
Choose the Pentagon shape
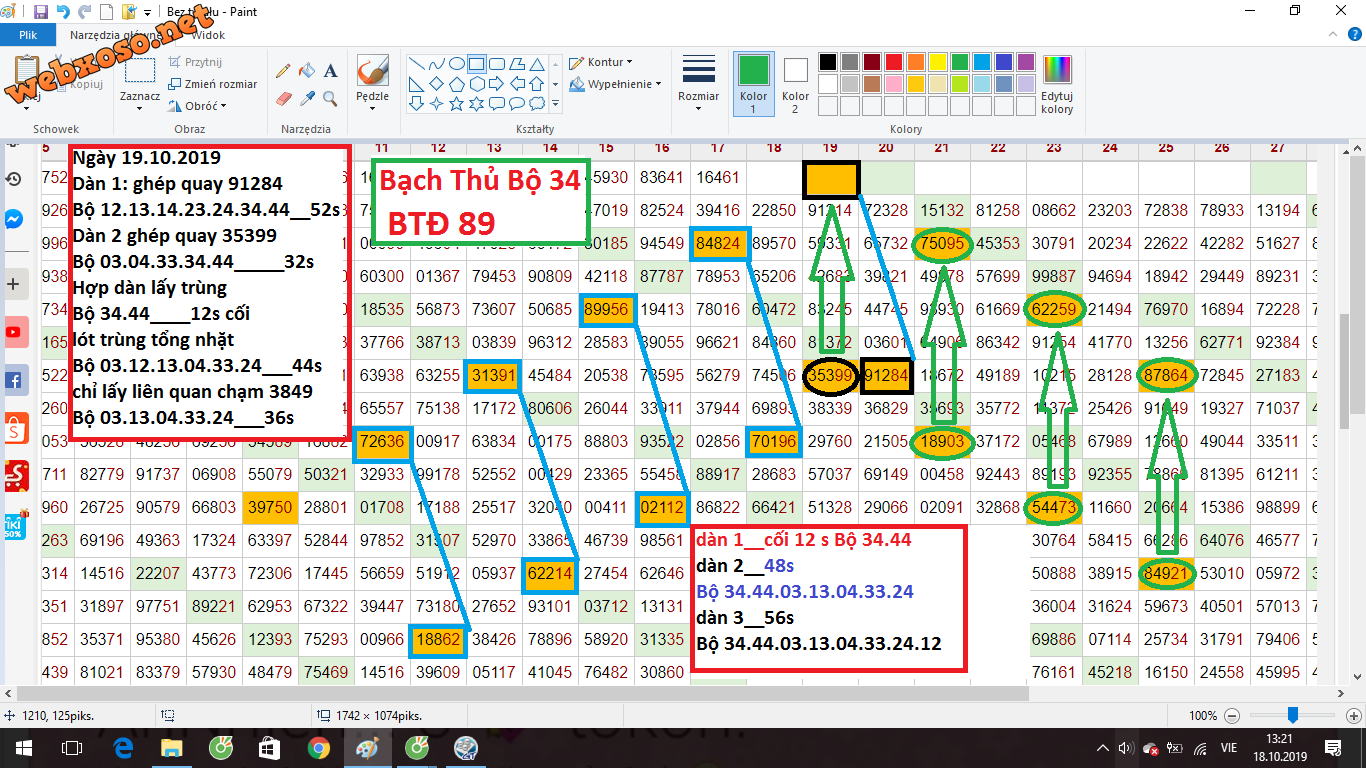click(458, 83)
